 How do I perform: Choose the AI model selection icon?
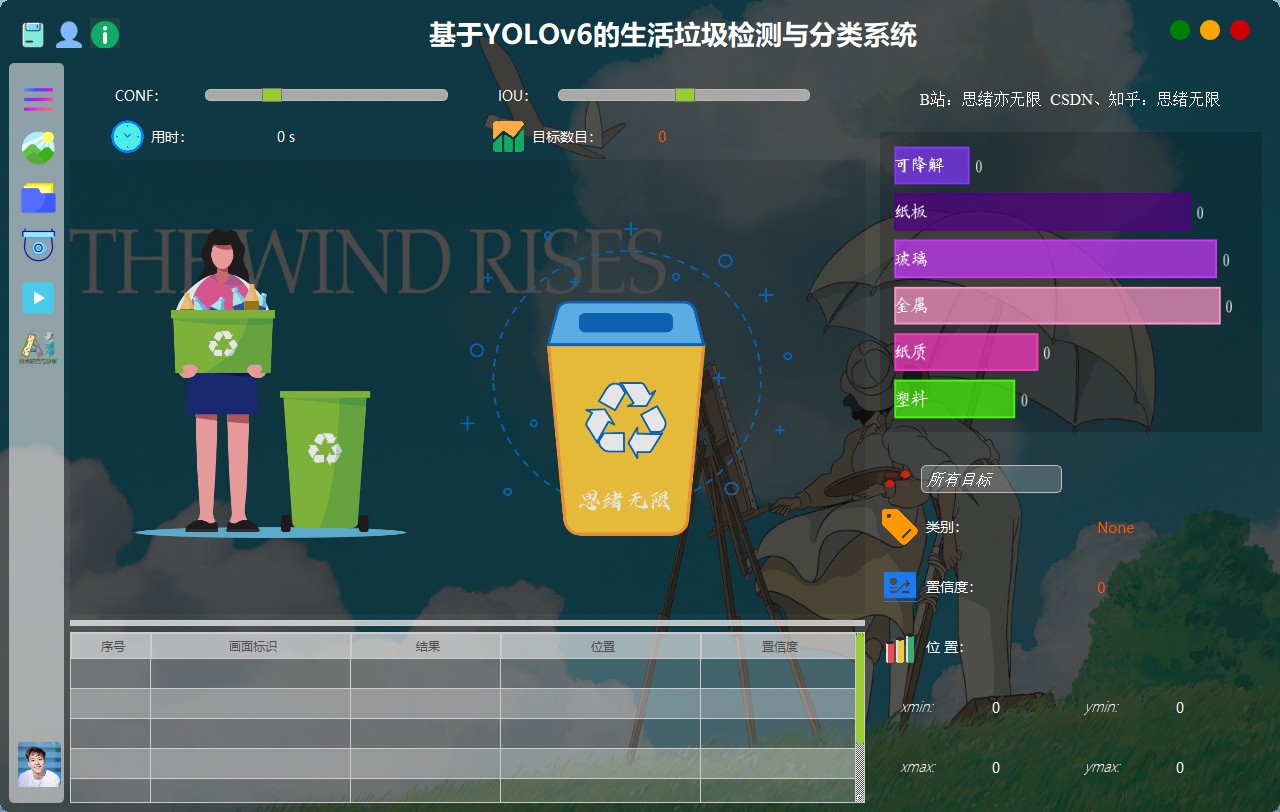(38, 348)
